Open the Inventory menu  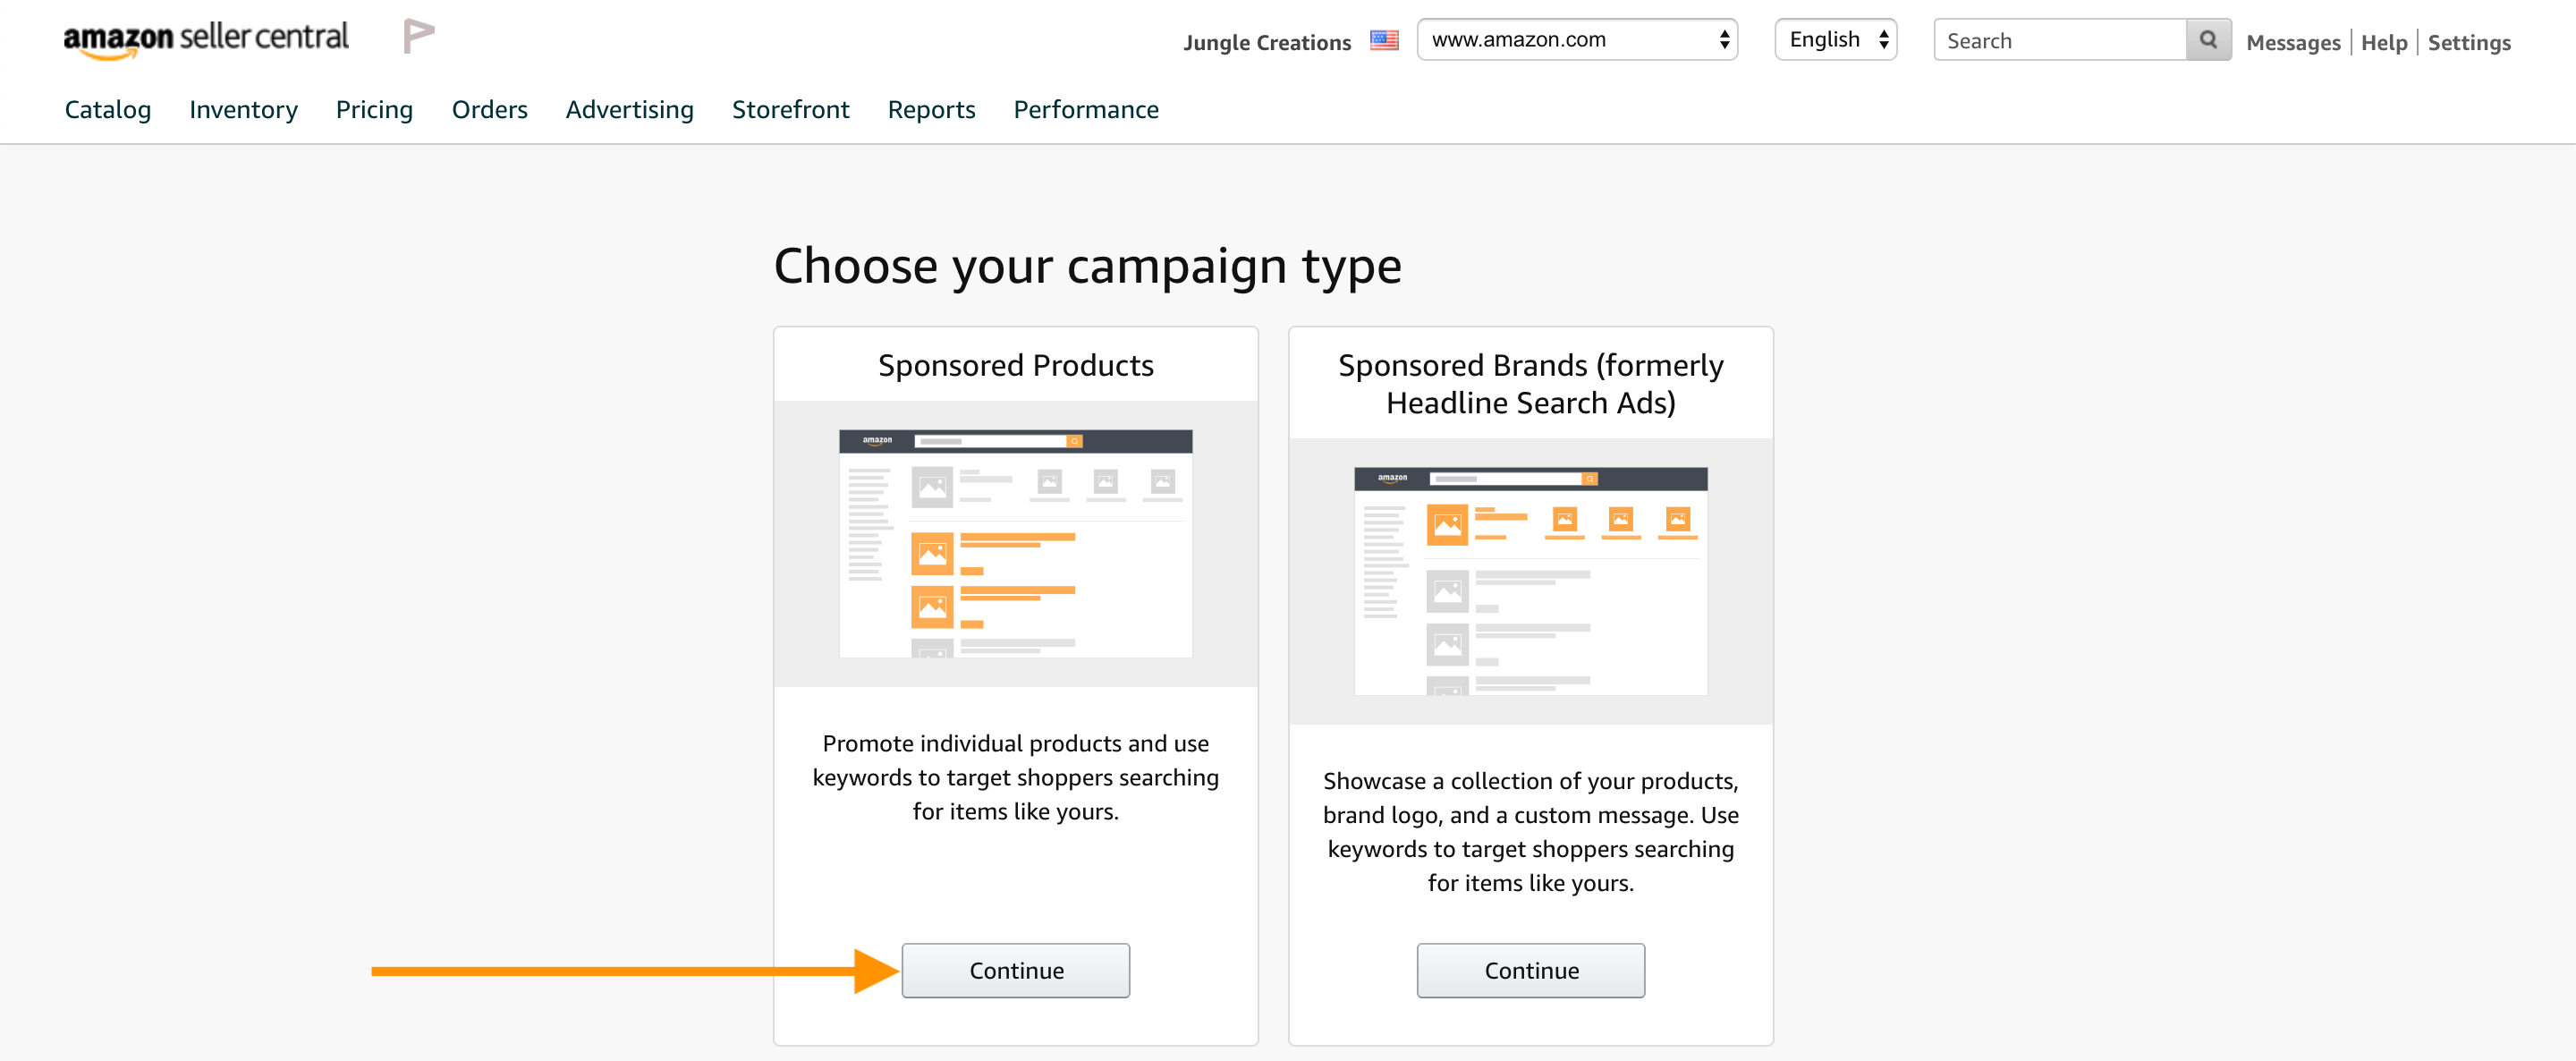[x=243, y=109]
